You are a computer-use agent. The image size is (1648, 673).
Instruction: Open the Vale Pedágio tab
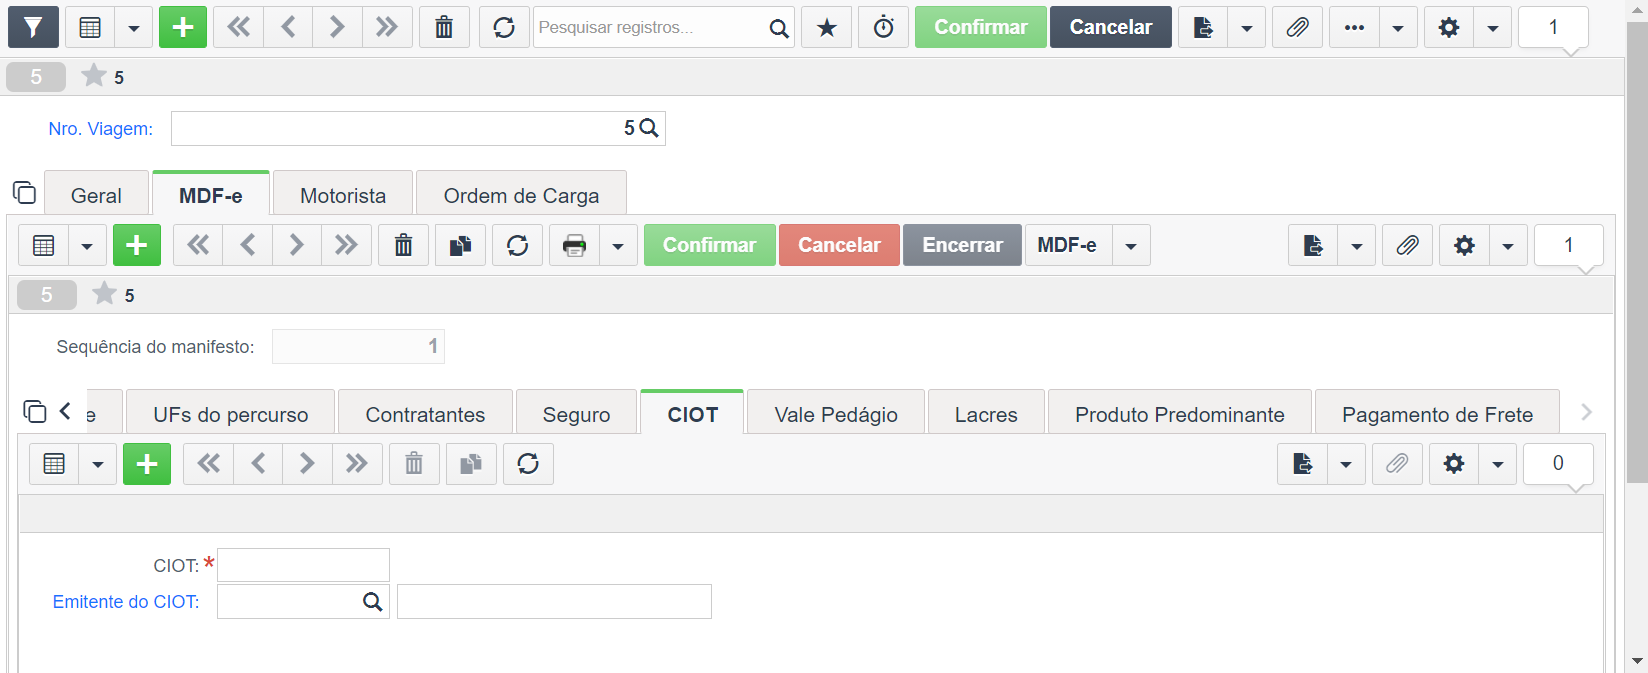836,414
